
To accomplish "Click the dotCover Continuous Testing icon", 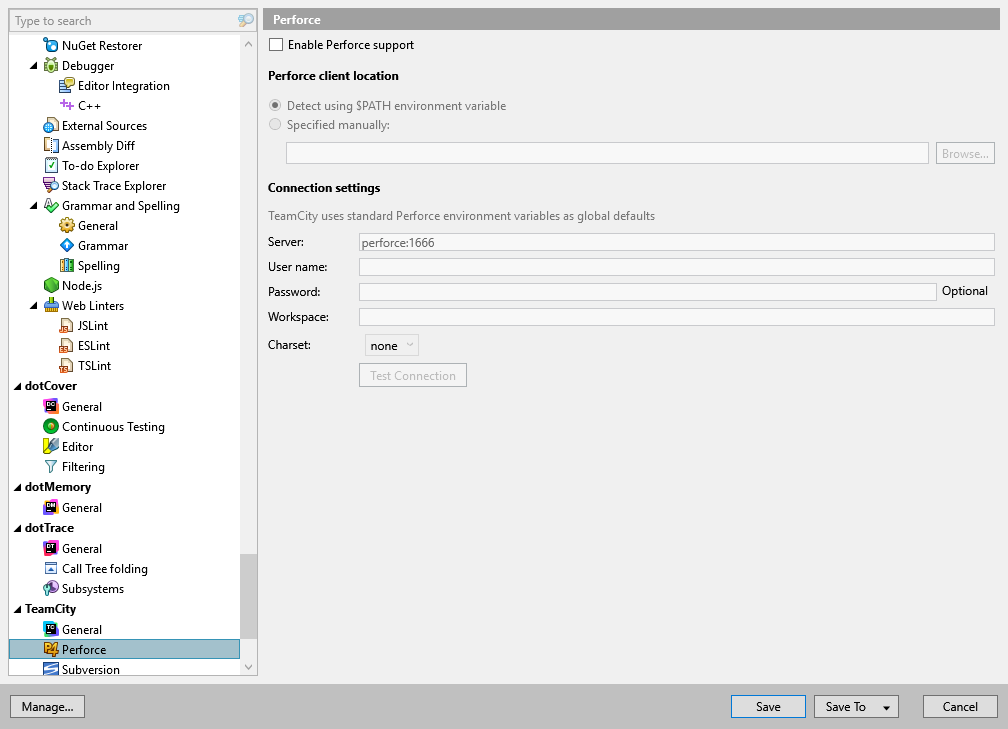I will [50, 426].
